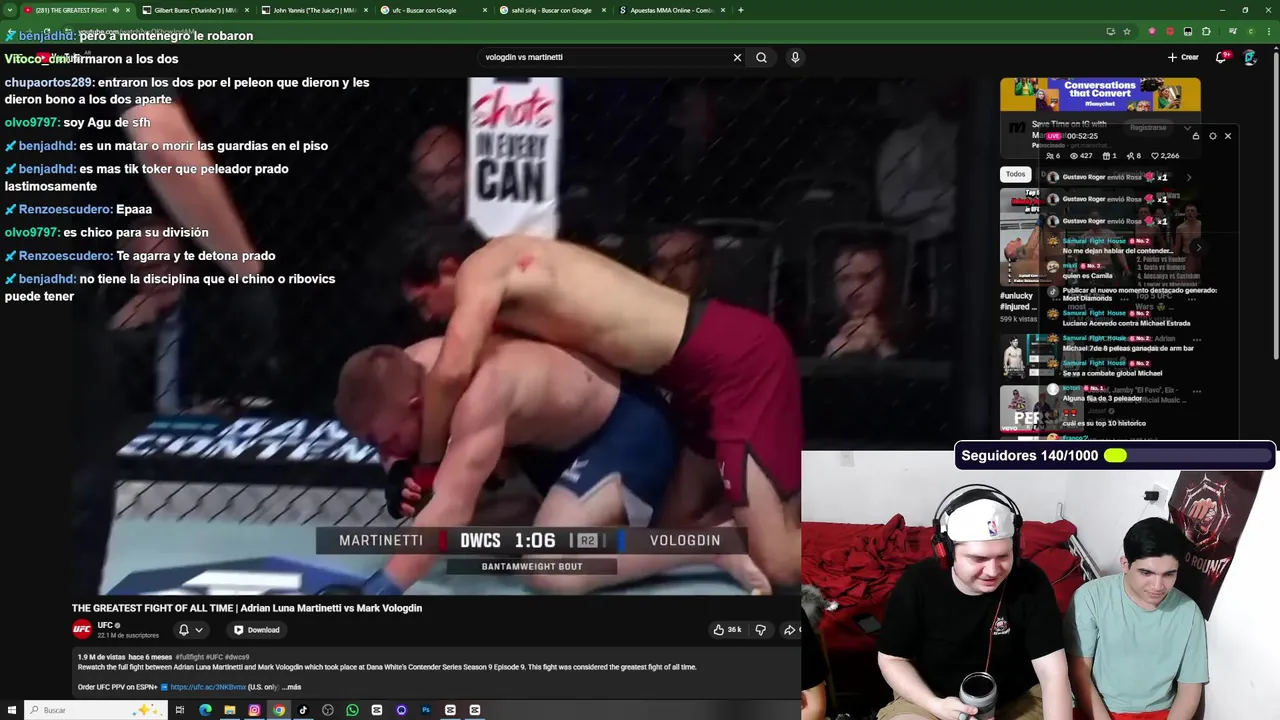The image size is (1280, 720).
Task: Open the pink extension icon in toolbar
Action: [x=1152, y=31]
